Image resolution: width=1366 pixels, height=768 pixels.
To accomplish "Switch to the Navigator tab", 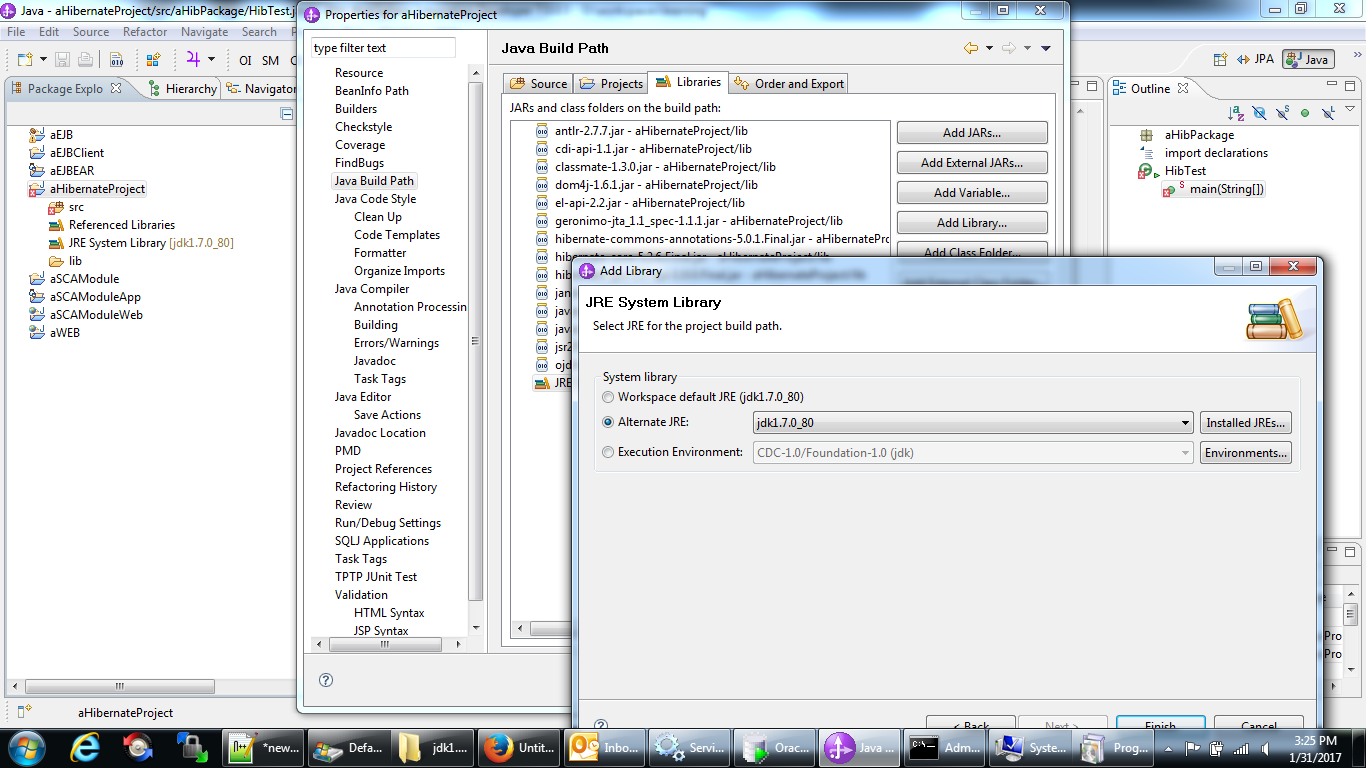I will coord(262,88).
